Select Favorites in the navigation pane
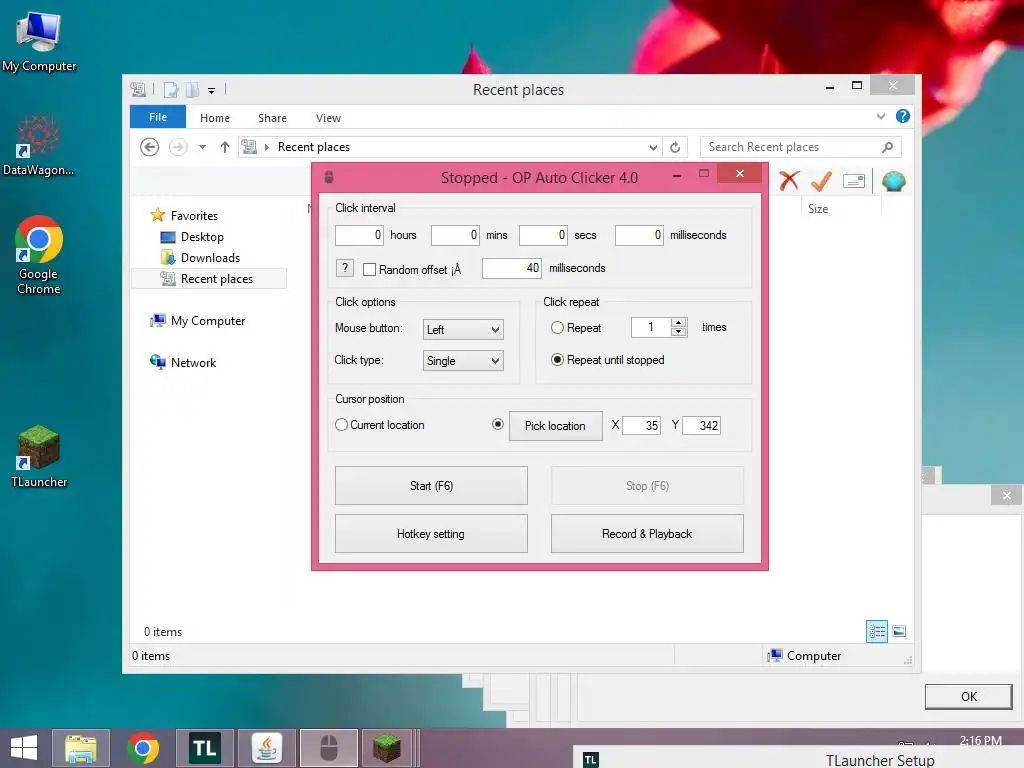 point(194,216)
